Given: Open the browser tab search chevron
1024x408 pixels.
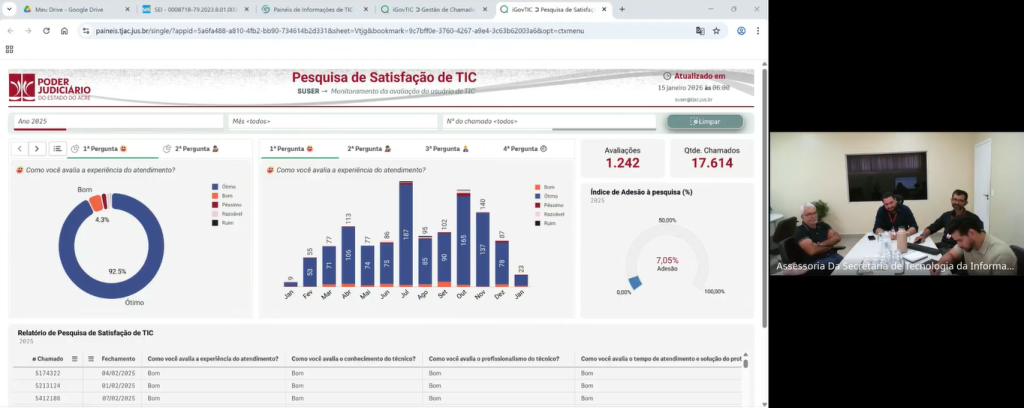Looking at the screenshot, I should point(9,9).
